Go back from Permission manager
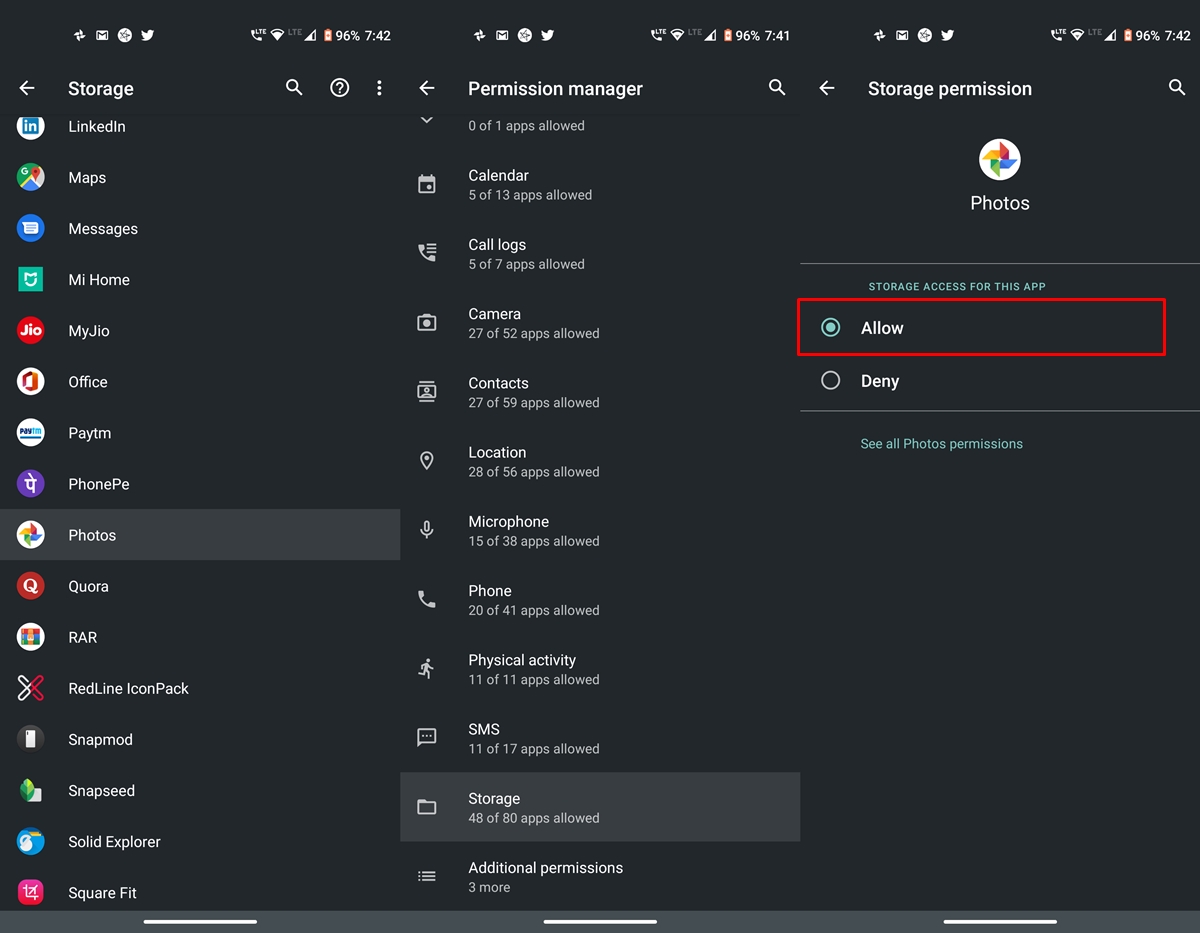 pyautogui.click(x=427, y=88)
